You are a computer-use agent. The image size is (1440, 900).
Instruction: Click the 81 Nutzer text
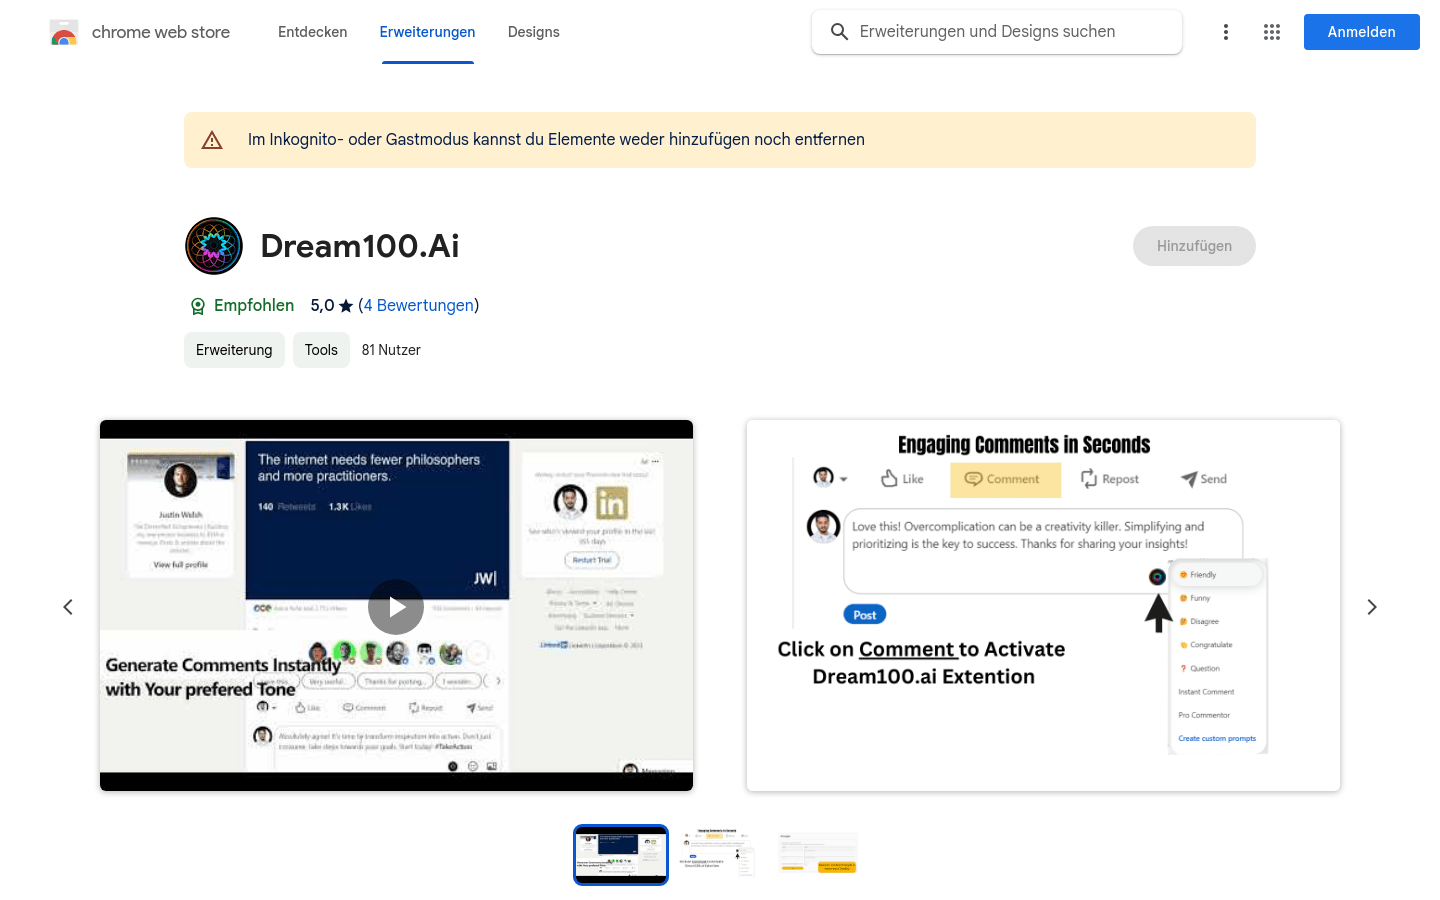pyautogui.click(x=391, y=350)
